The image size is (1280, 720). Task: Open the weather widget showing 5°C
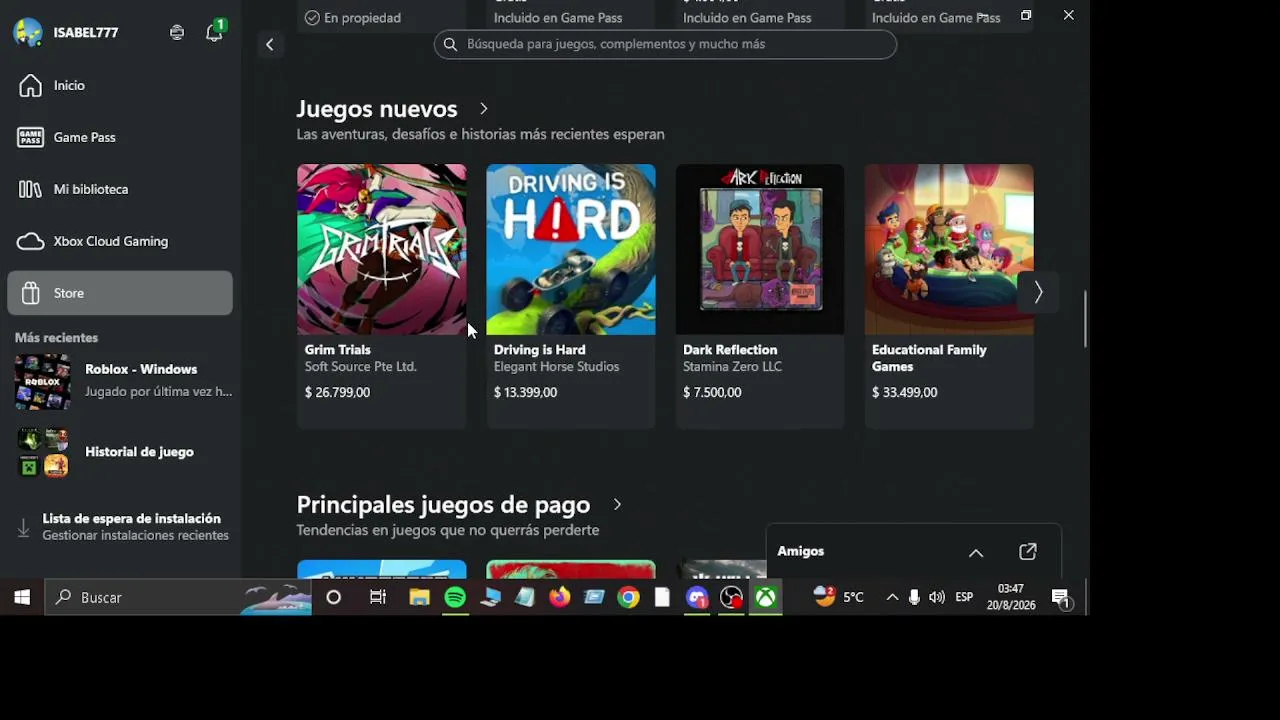coord(840,597)
